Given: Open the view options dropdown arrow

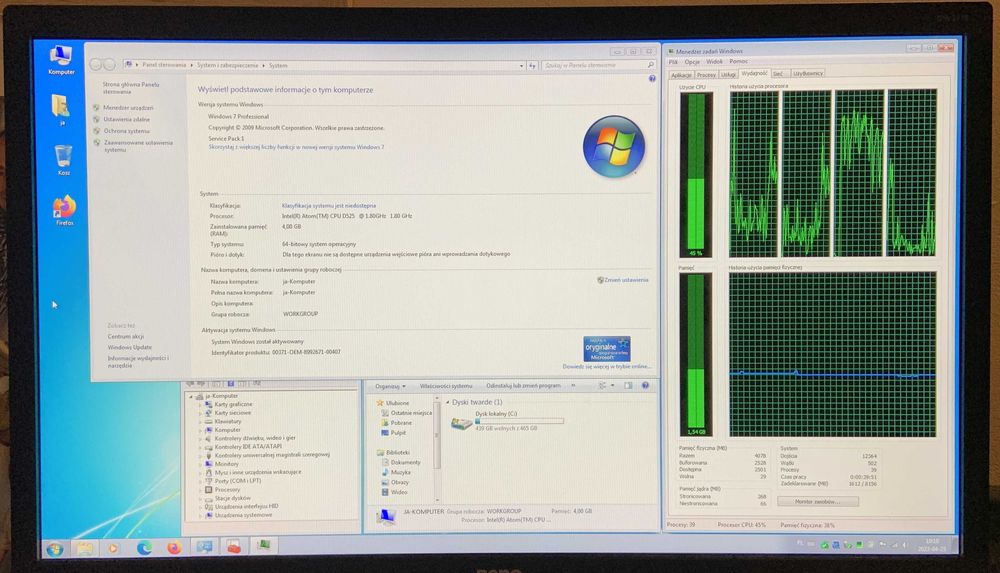Looking at the screenshot, I should tap(612, 385).
